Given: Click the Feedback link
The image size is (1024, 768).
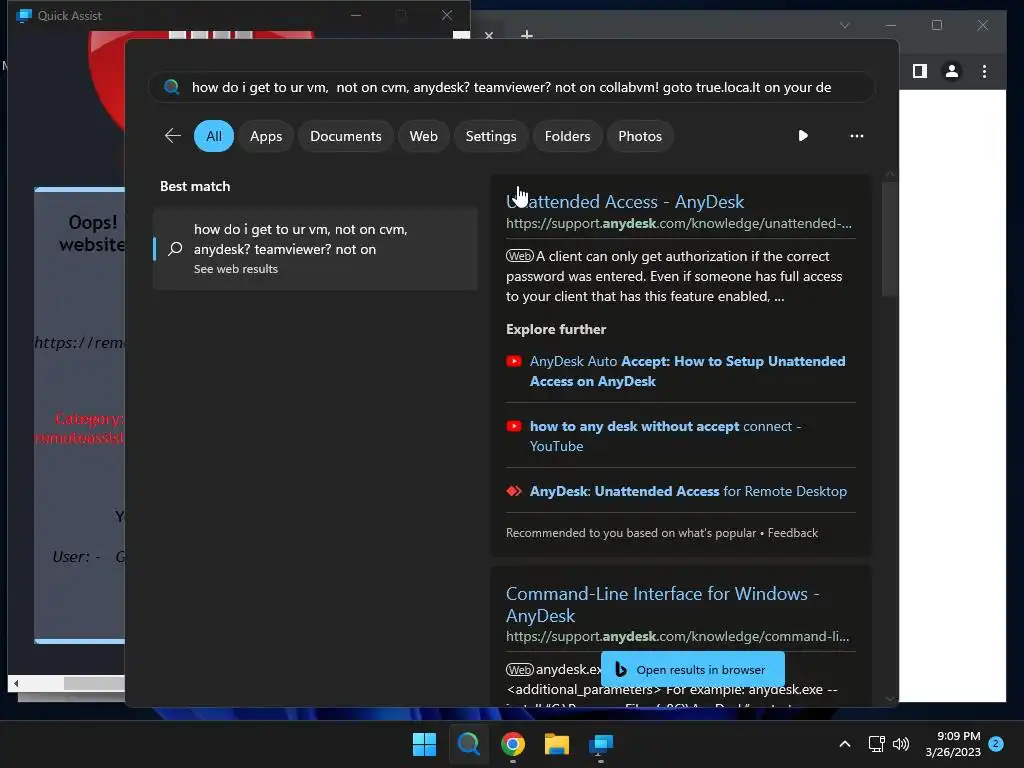Looking at the screenshot, I should point(793,533).
